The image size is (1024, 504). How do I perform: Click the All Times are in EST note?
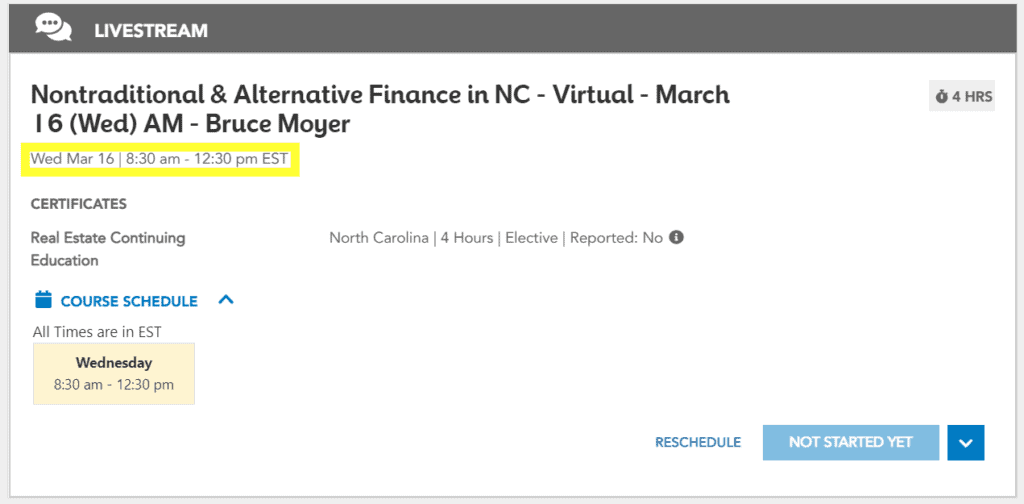click(97, 332)
